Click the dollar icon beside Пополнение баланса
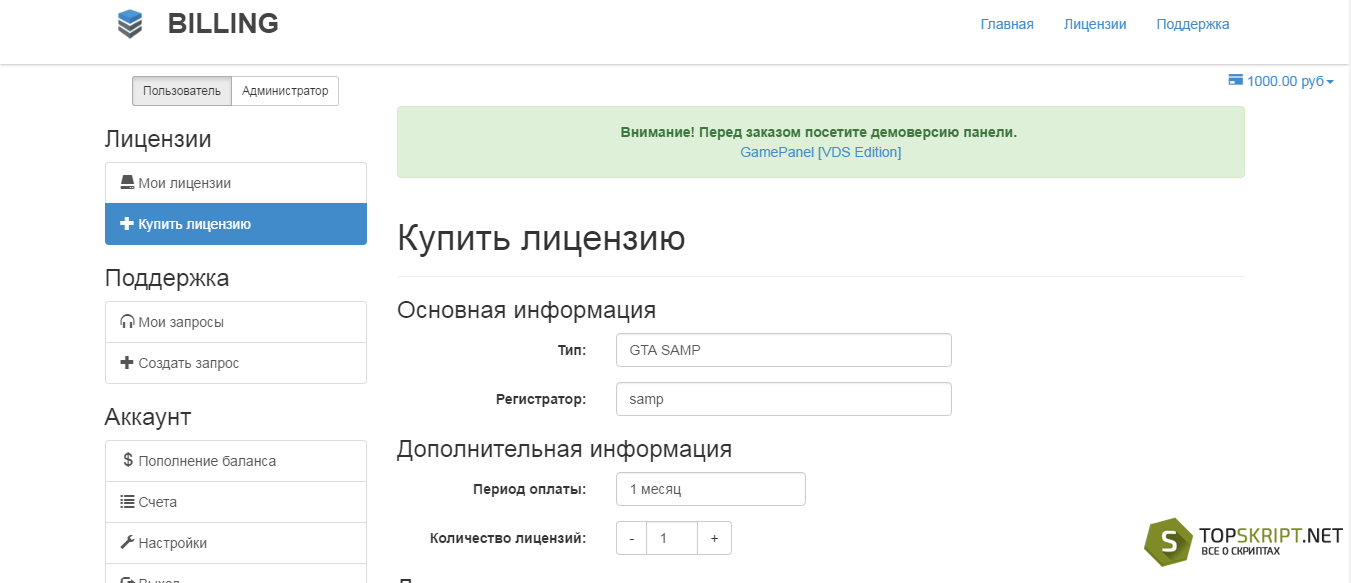The image size is (1351, 583). 128,460
